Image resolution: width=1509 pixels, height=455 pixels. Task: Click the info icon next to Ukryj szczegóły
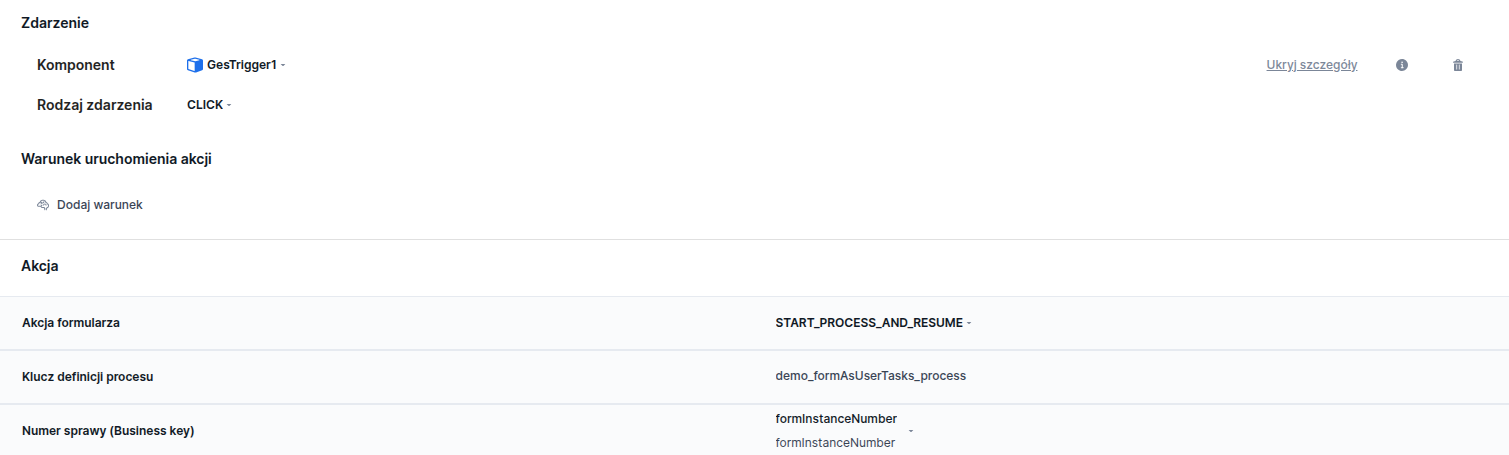point(1402,65)
